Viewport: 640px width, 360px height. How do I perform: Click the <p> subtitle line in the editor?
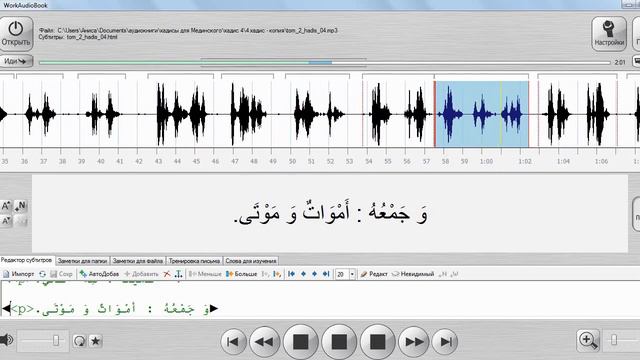[x=110, y=309]
